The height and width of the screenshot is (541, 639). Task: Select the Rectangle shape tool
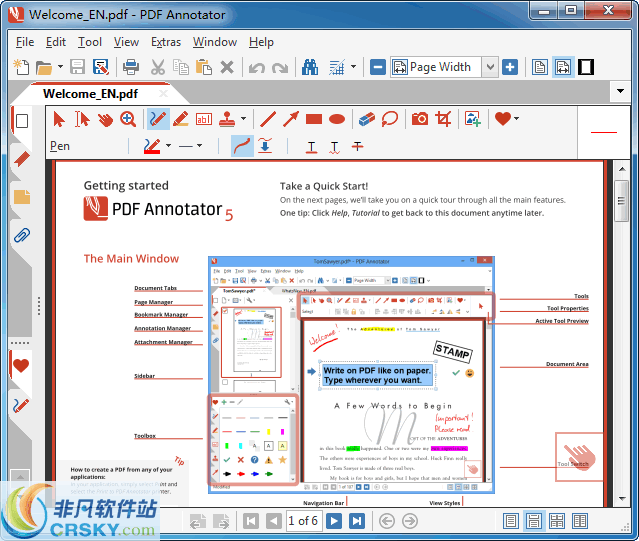[x=314, y=119]
